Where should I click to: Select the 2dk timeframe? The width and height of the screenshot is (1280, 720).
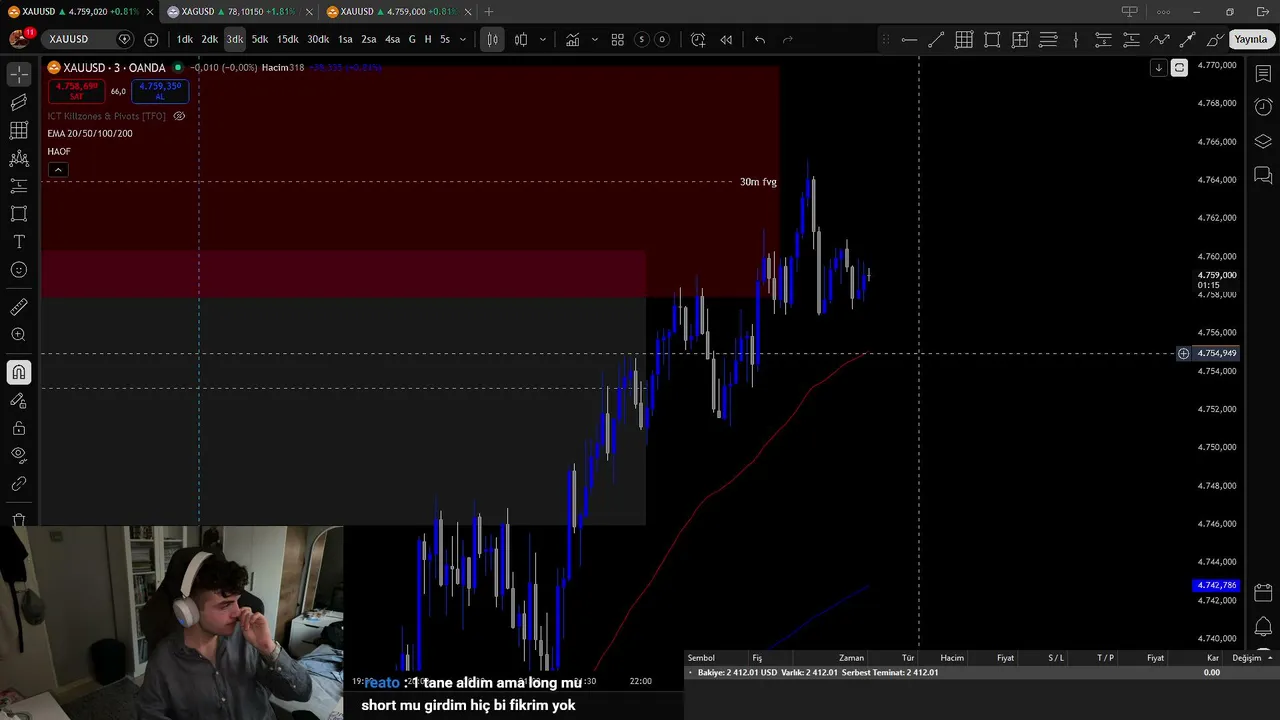pyautogui.click(x=210, y=39)
